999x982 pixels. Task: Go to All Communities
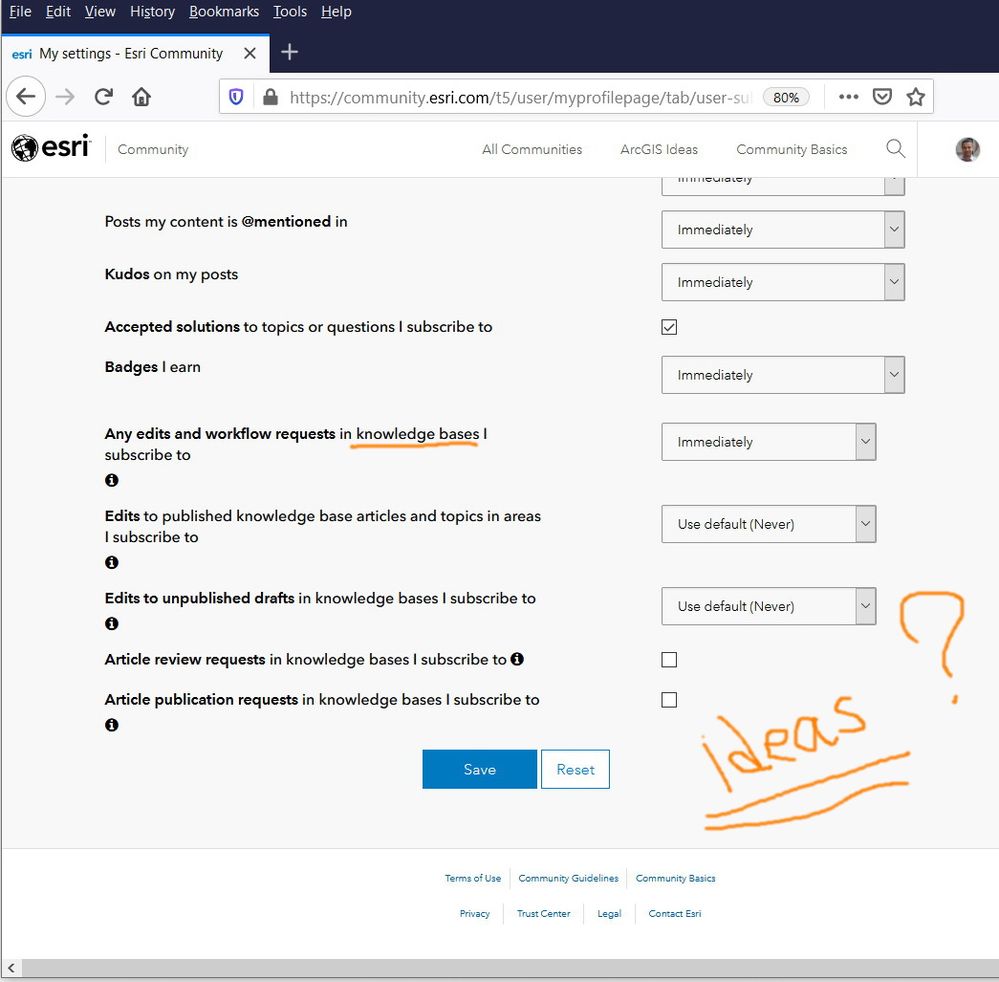[532, 149]
